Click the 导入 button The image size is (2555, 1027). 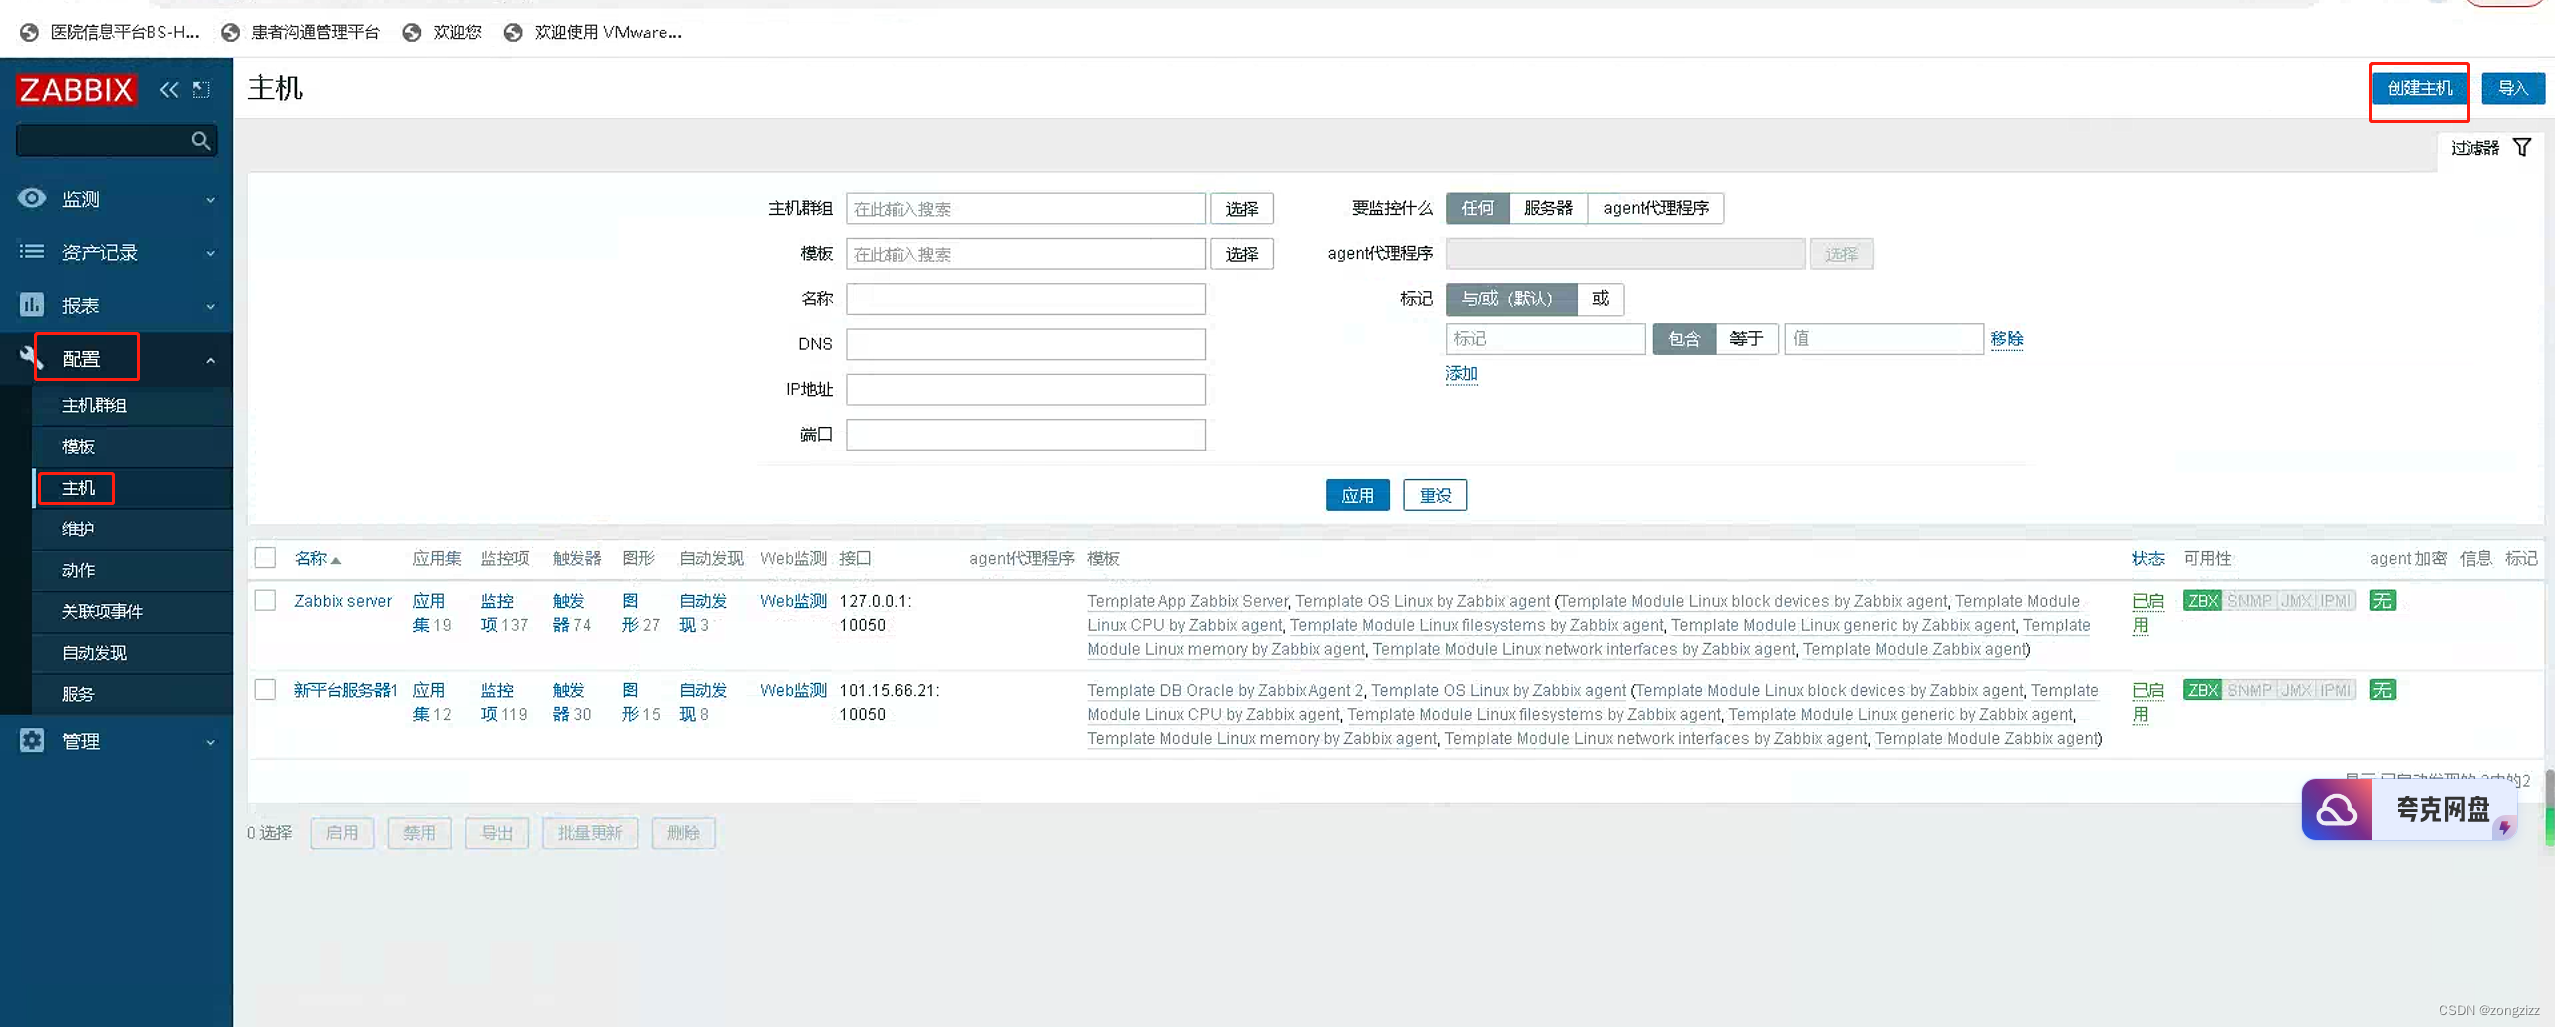tap(2512, 89)
